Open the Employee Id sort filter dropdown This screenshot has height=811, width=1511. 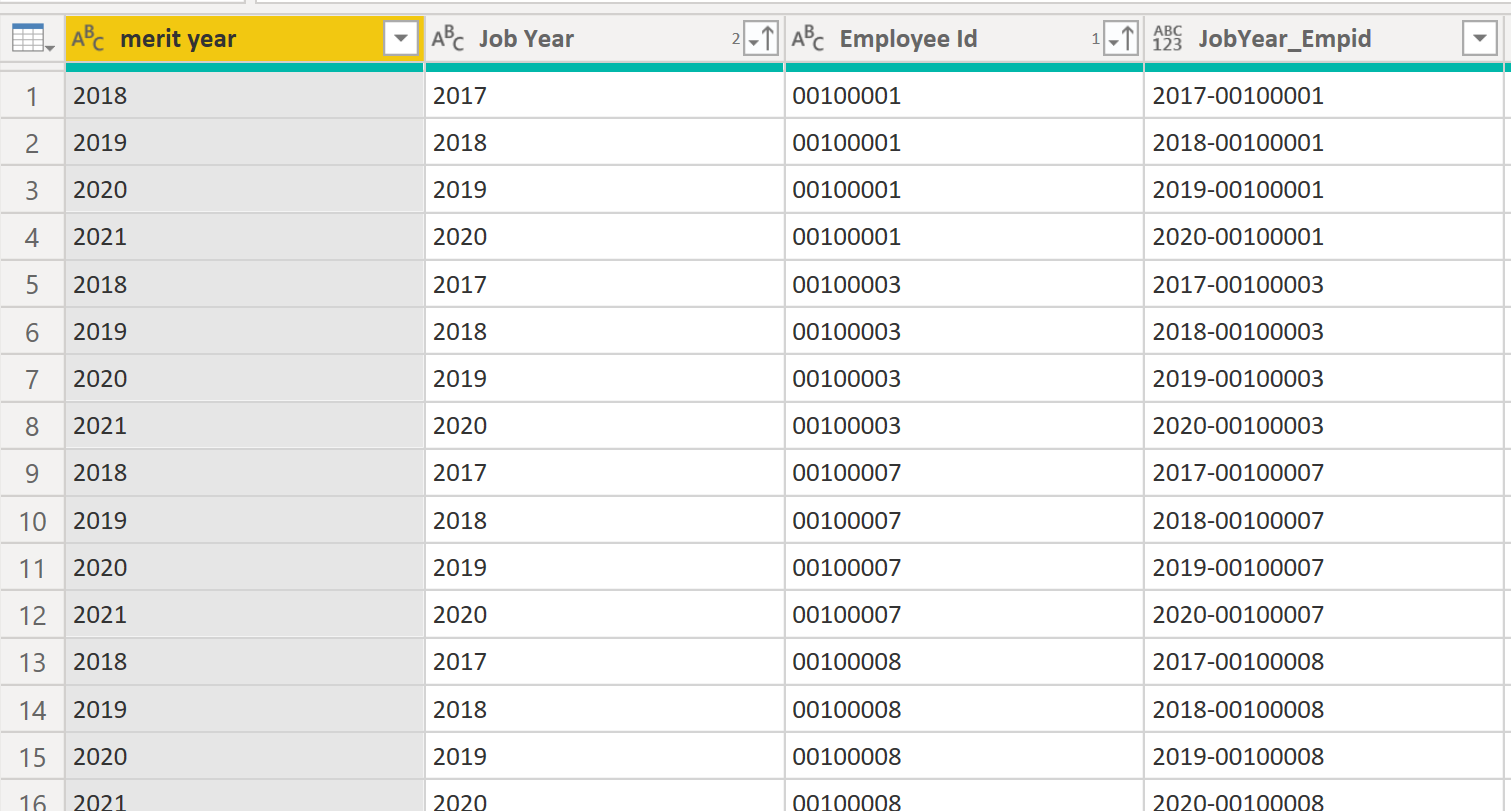[1121, 40]
